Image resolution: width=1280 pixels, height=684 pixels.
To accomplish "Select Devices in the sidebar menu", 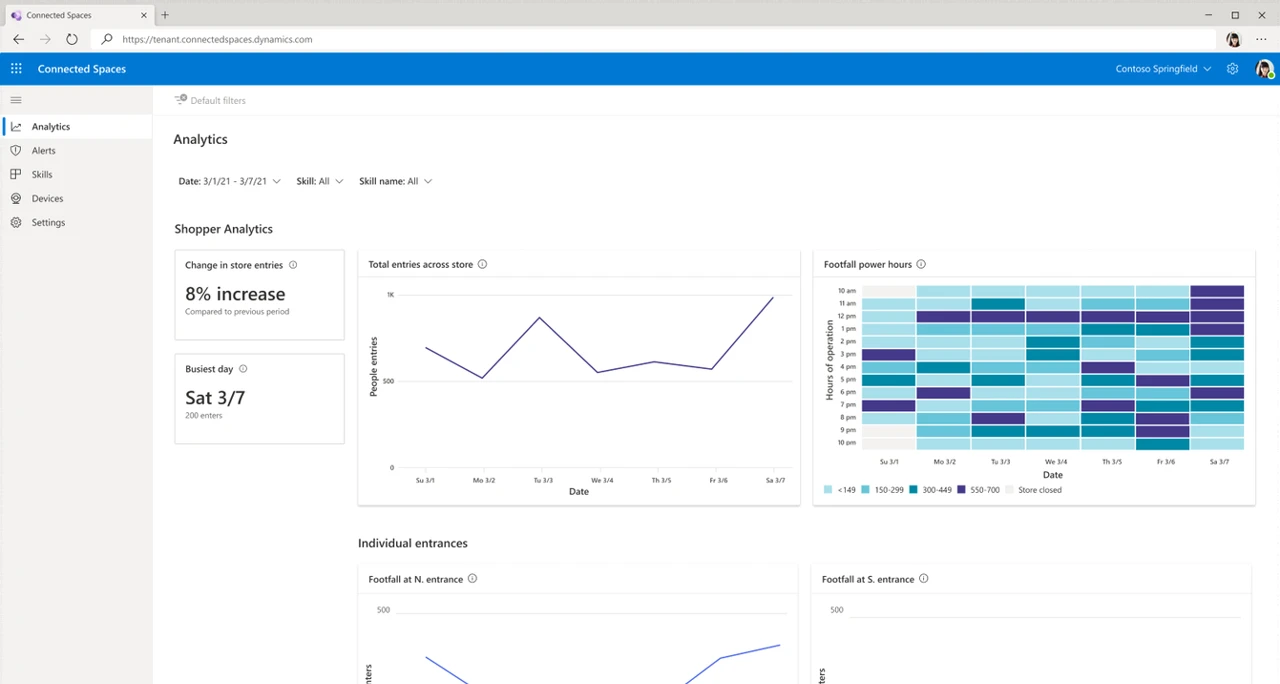I will [76, 199].
